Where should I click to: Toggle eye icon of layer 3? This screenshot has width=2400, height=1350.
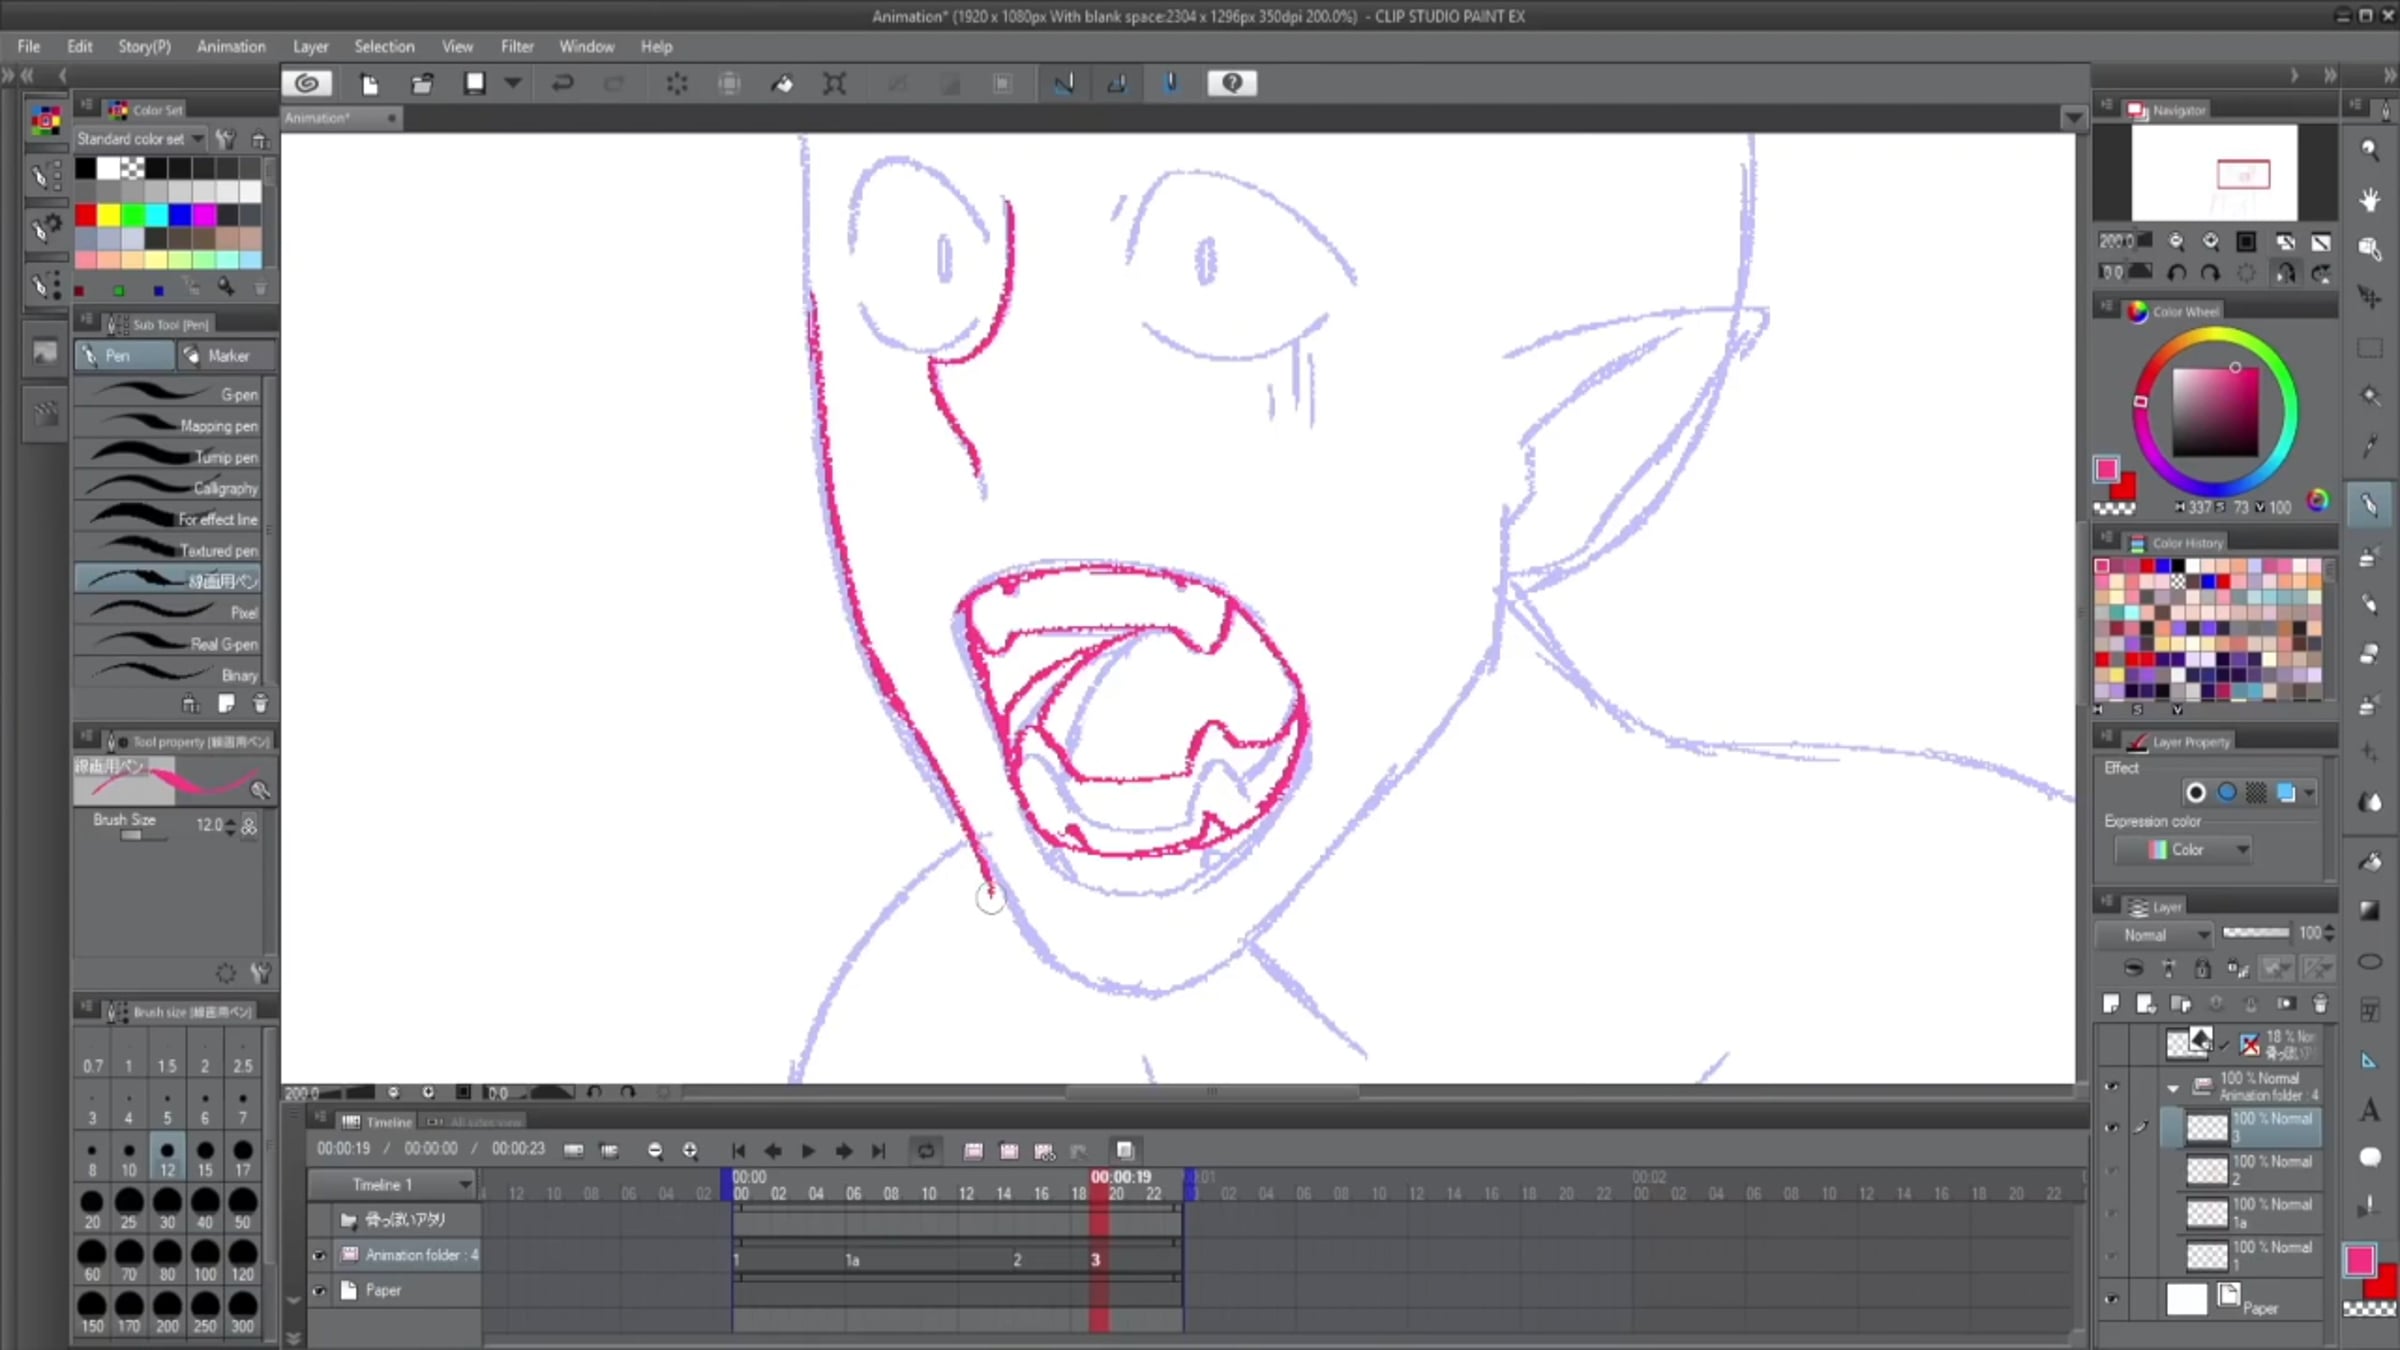coord(2111,1127)
